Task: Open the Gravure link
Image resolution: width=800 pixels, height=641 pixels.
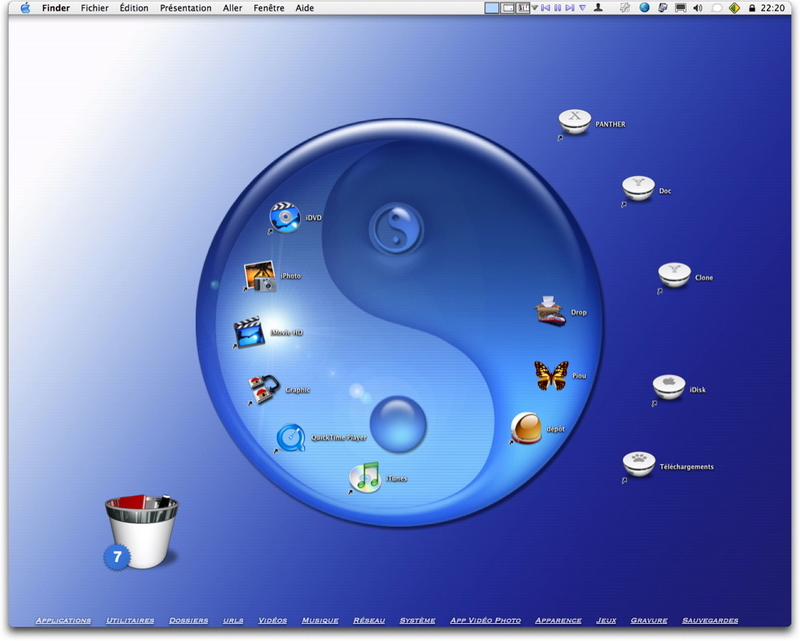Action: tap(649, 621)
